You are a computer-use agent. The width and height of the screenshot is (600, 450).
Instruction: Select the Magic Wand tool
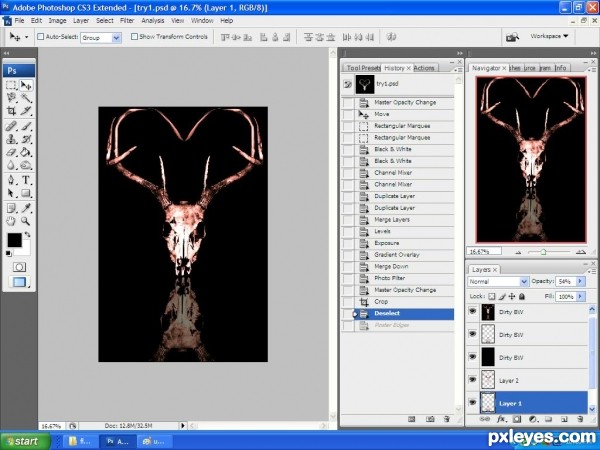point(26,98)
